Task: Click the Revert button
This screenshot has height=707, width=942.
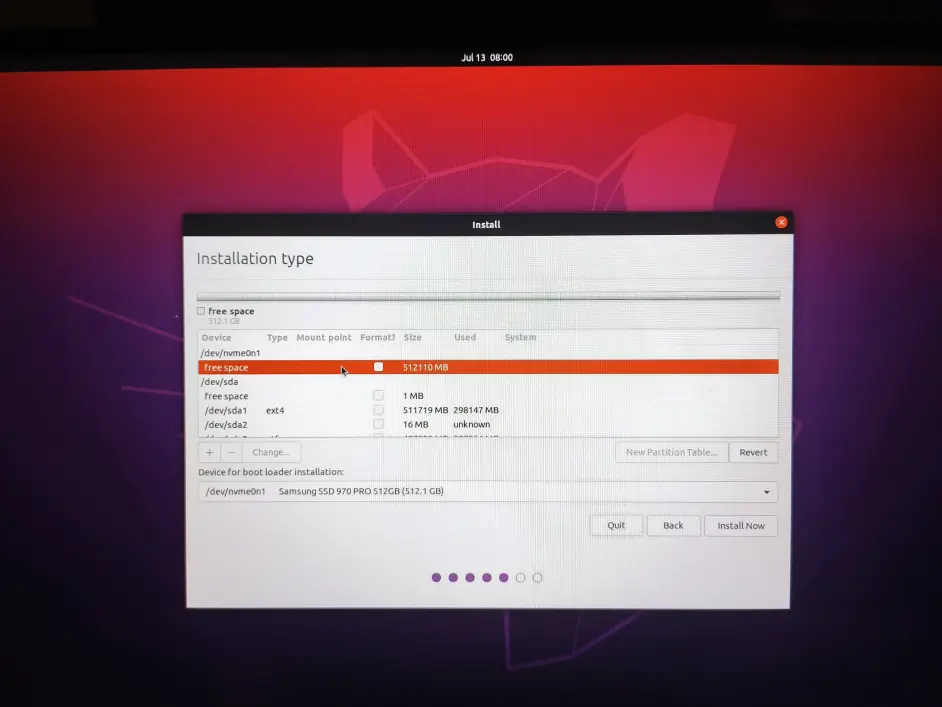Action: 753,452
